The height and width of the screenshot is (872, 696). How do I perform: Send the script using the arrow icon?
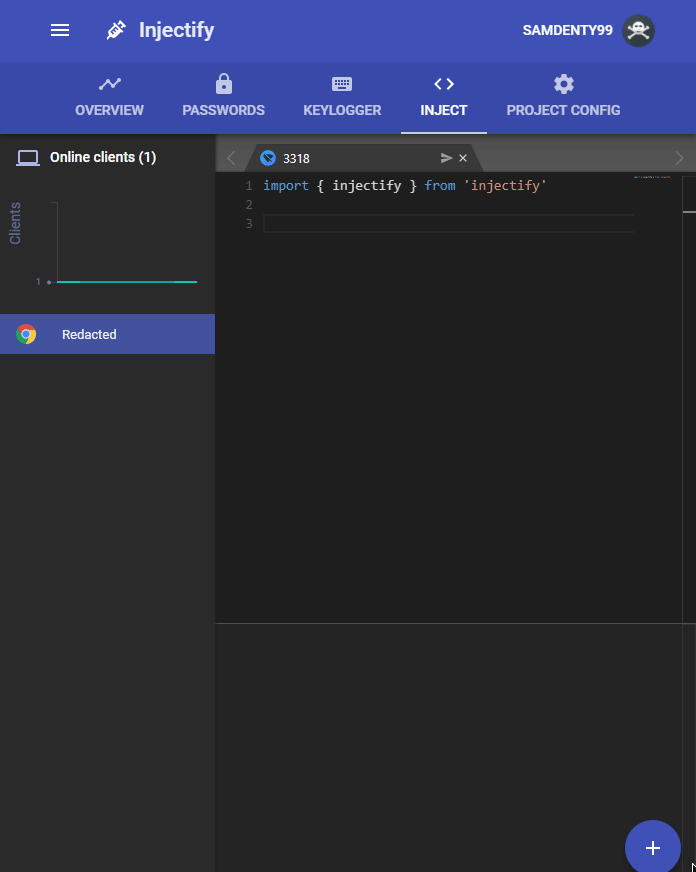(446, 158)
